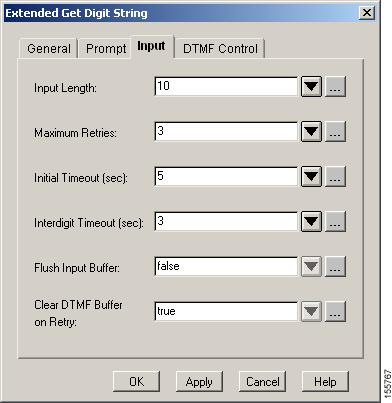Expand the Flush Input Buffer dropdown arrow
The image size is (392, 403).
point(311,266)
